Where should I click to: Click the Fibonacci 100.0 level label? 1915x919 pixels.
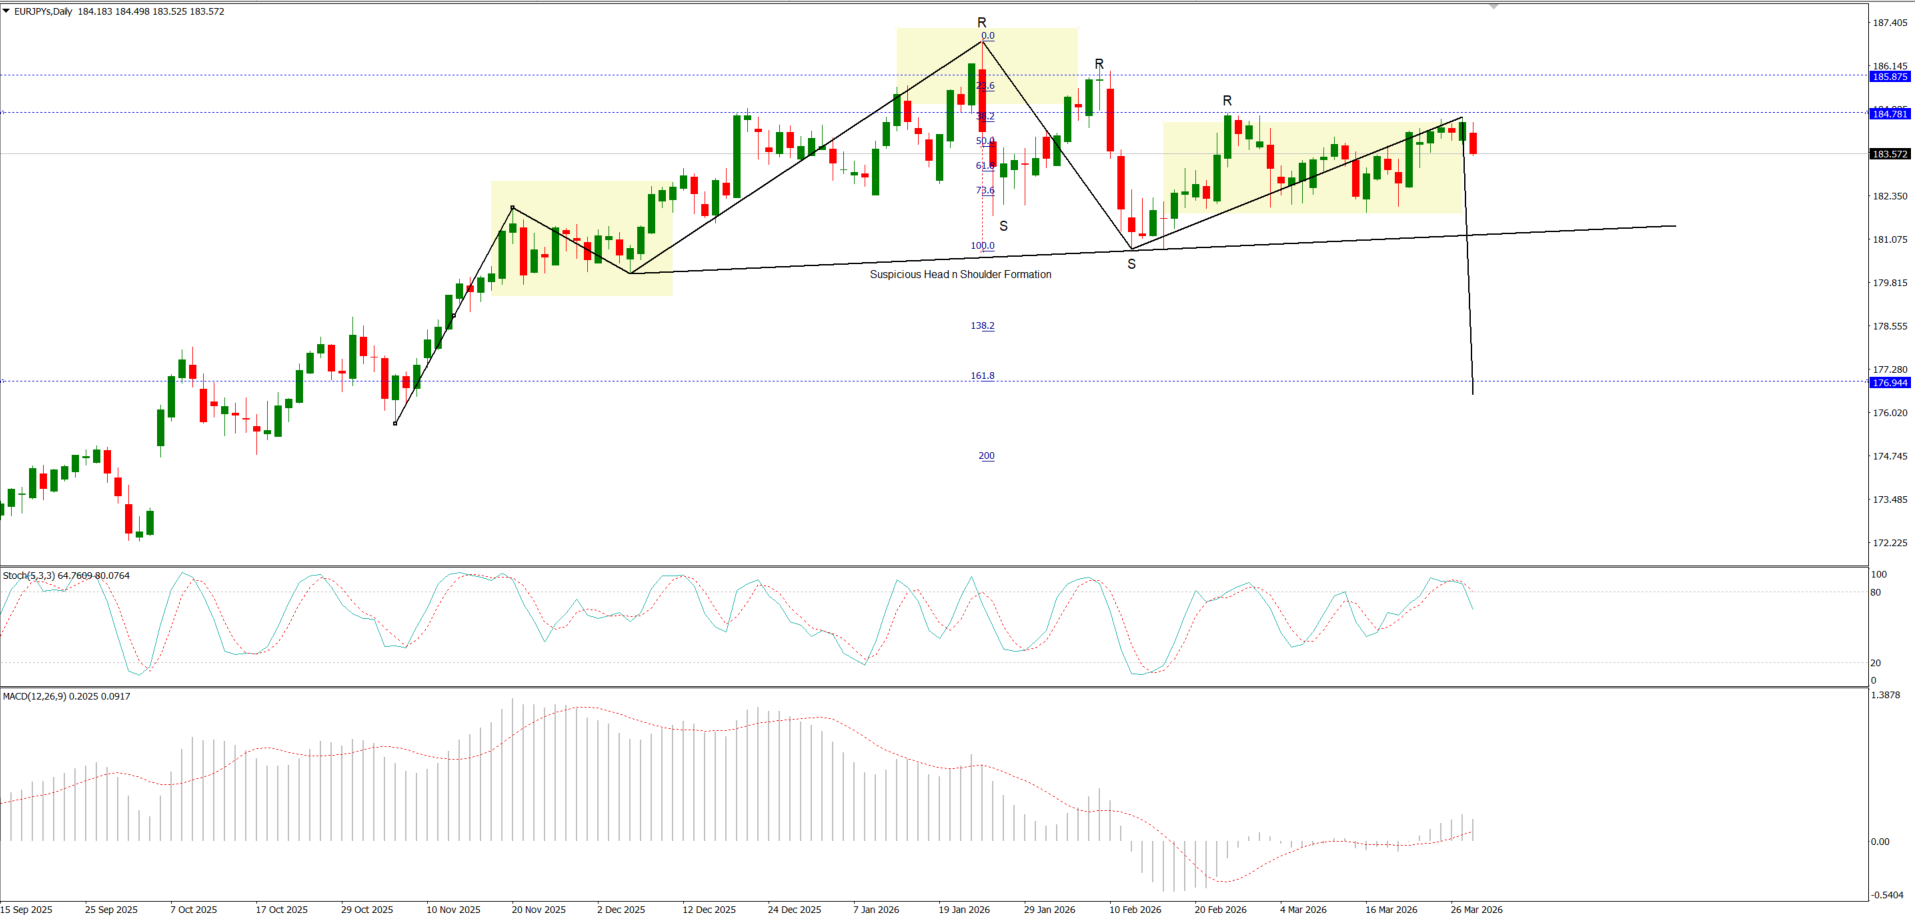982,246
